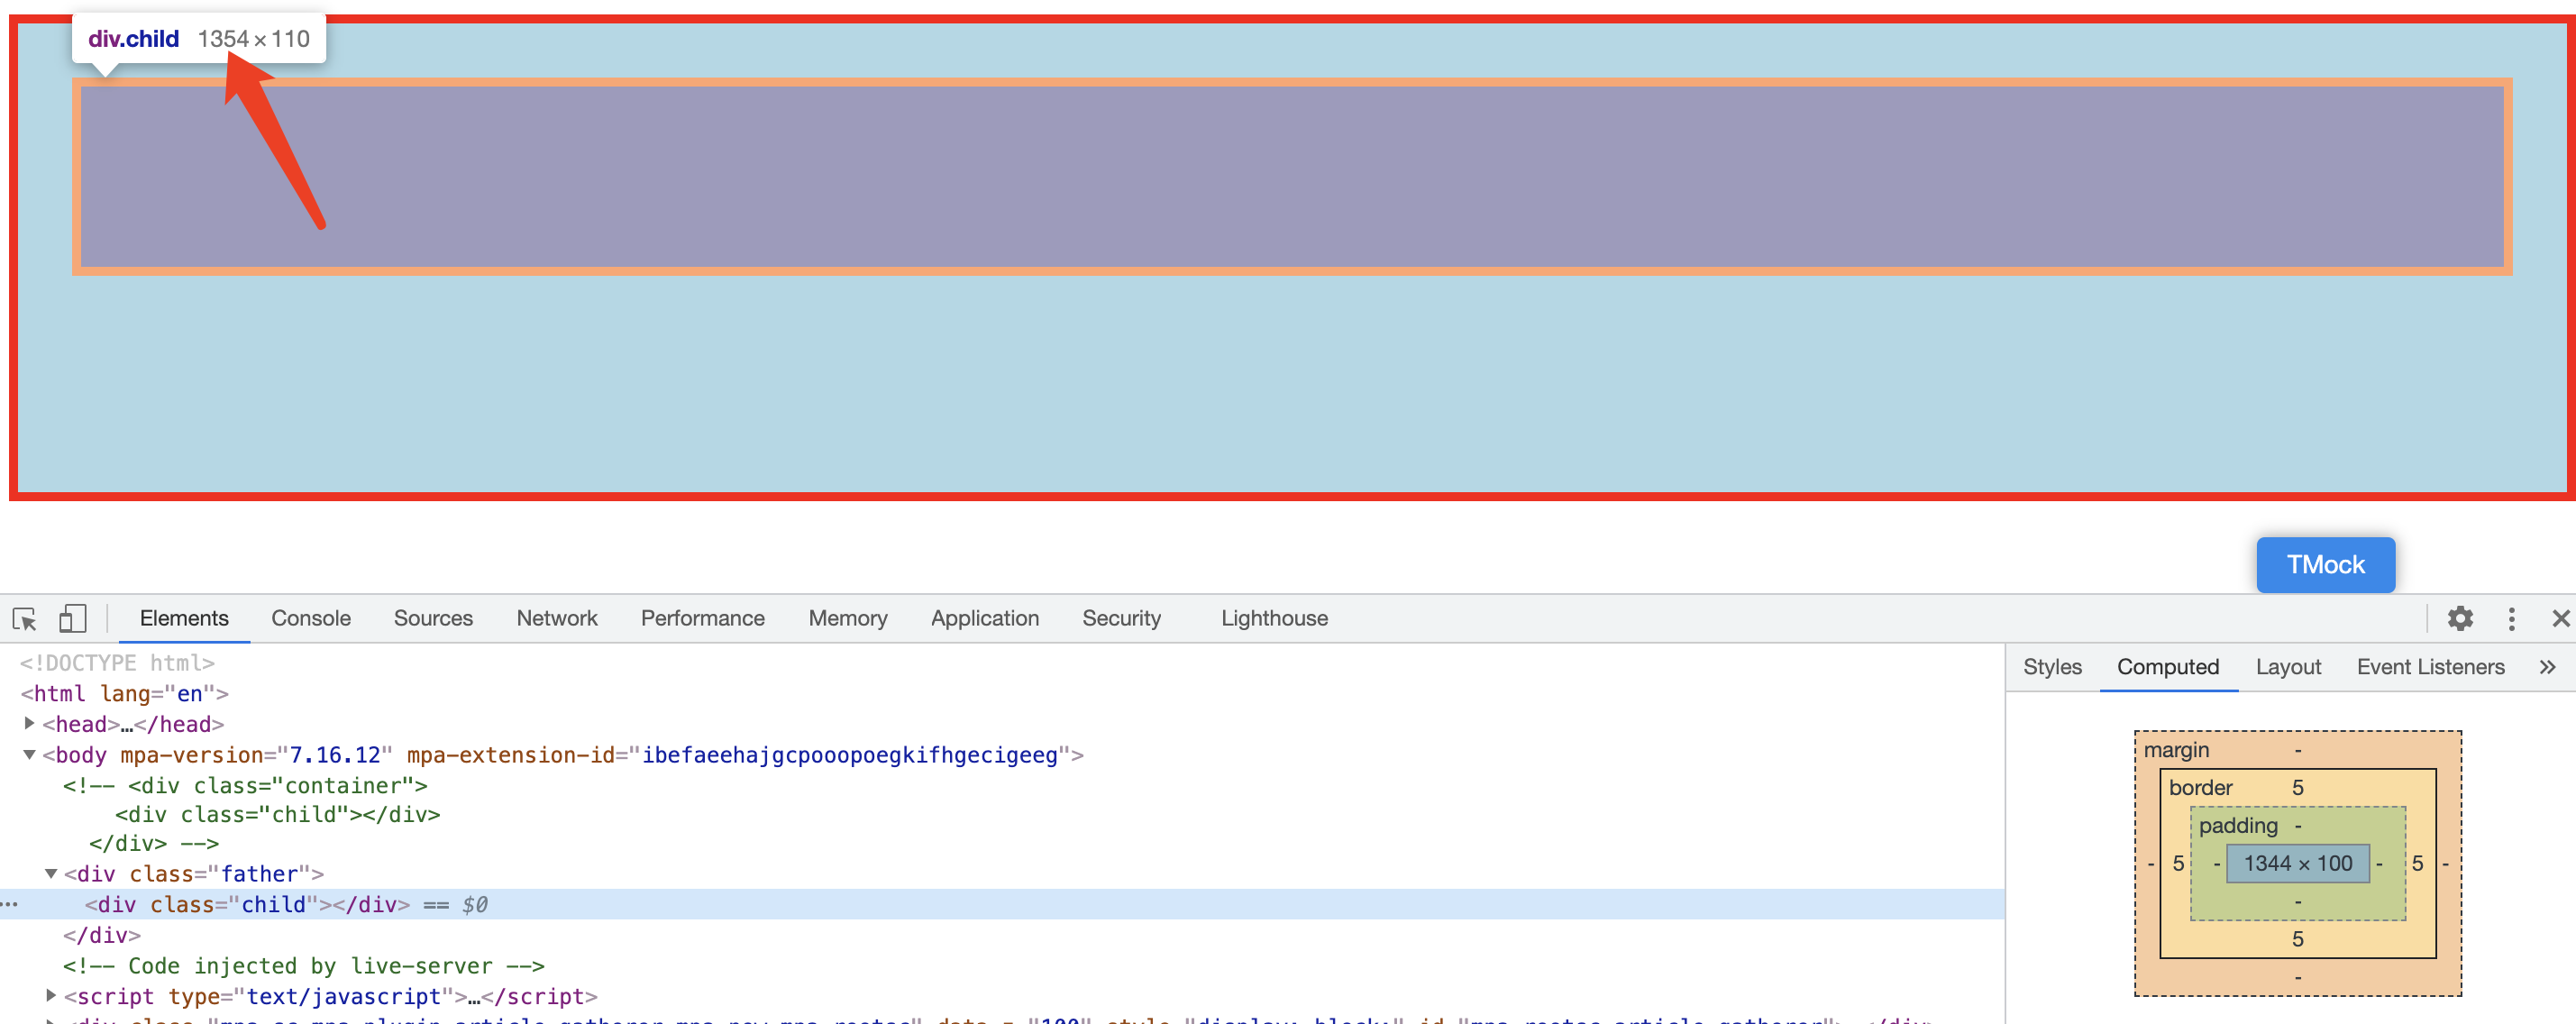The width and height of the screenshot is (2576, 1024).
Task: Open the Network tab
Action: tap(556, 619)
